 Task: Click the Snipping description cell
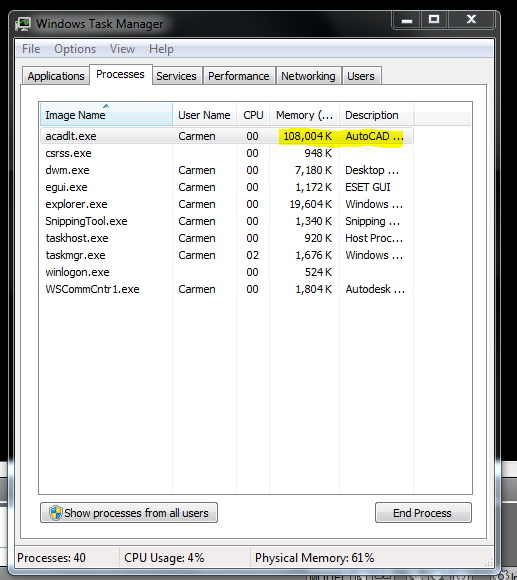click(x=373, y=221)
